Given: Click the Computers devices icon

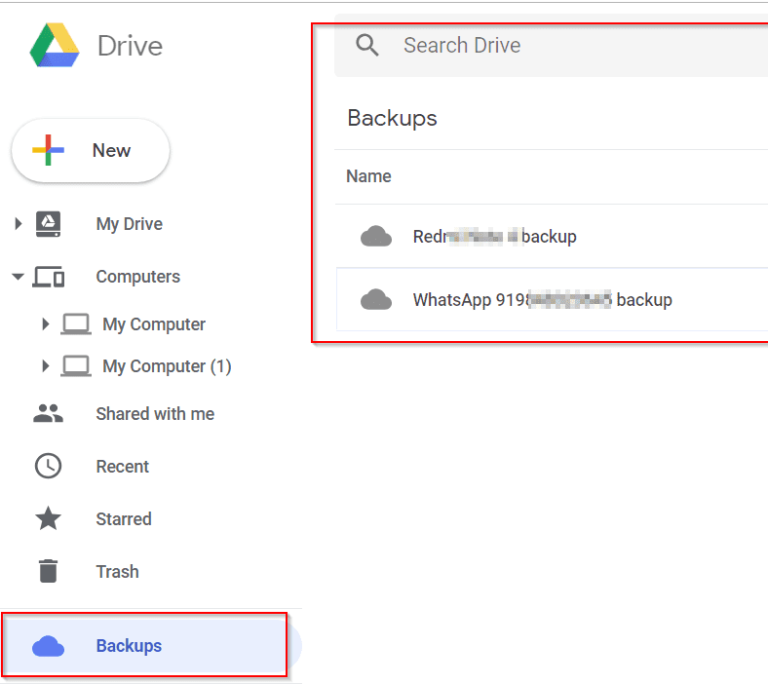Looking at the screenshot, I should (x=48, y=277).
